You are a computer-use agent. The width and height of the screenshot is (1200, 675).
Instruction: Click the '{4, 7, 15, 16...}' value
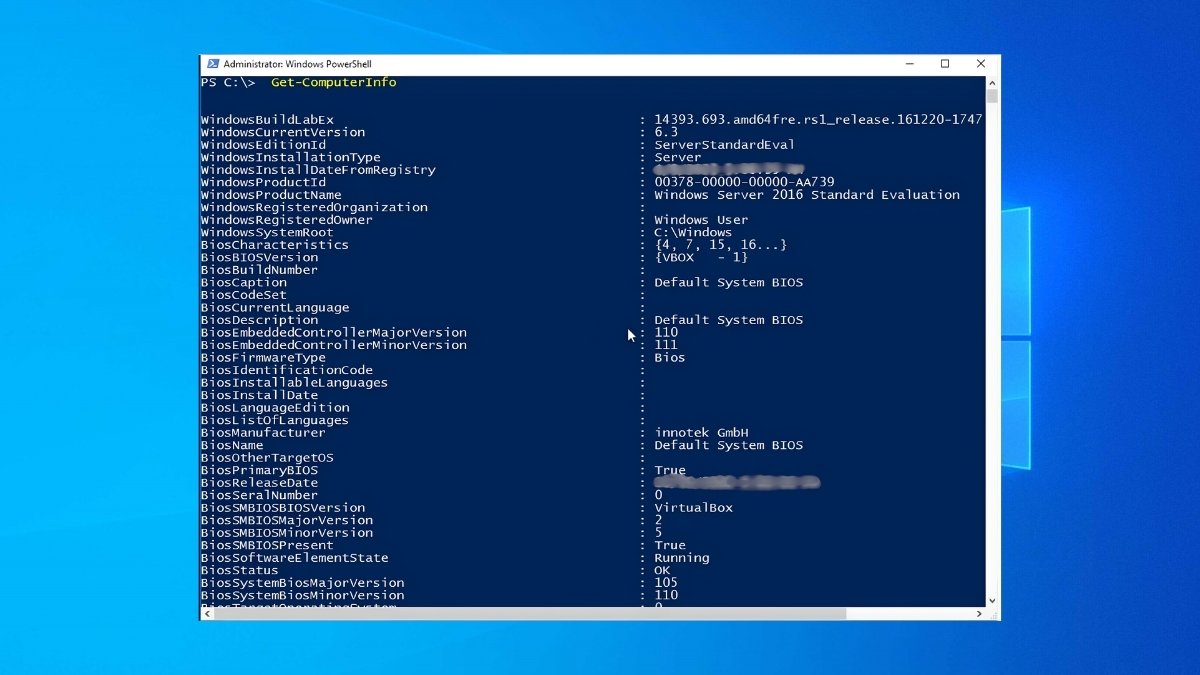pos(721,245)
